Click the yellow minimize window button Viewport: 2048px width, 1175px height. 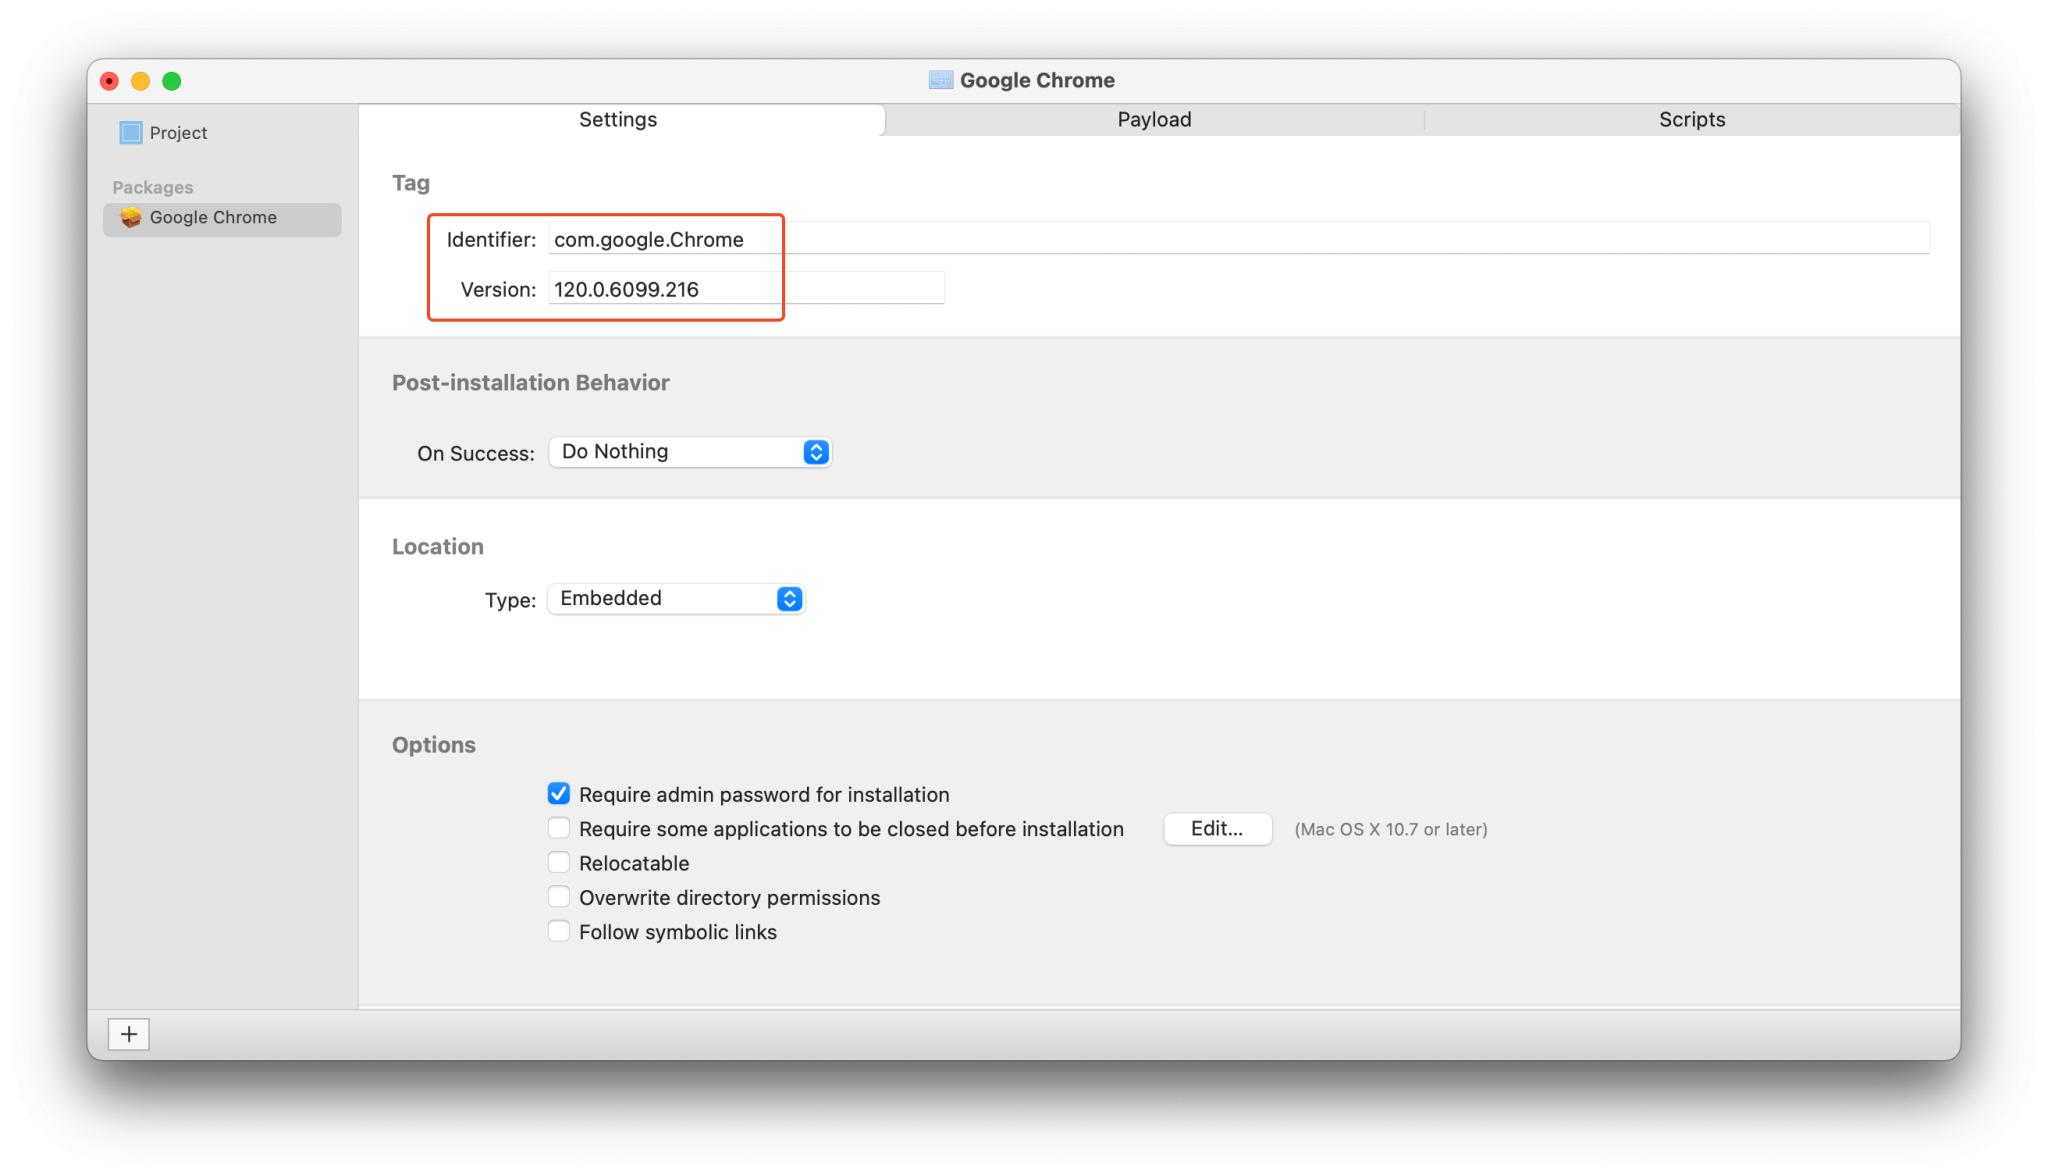pos(141,81)
